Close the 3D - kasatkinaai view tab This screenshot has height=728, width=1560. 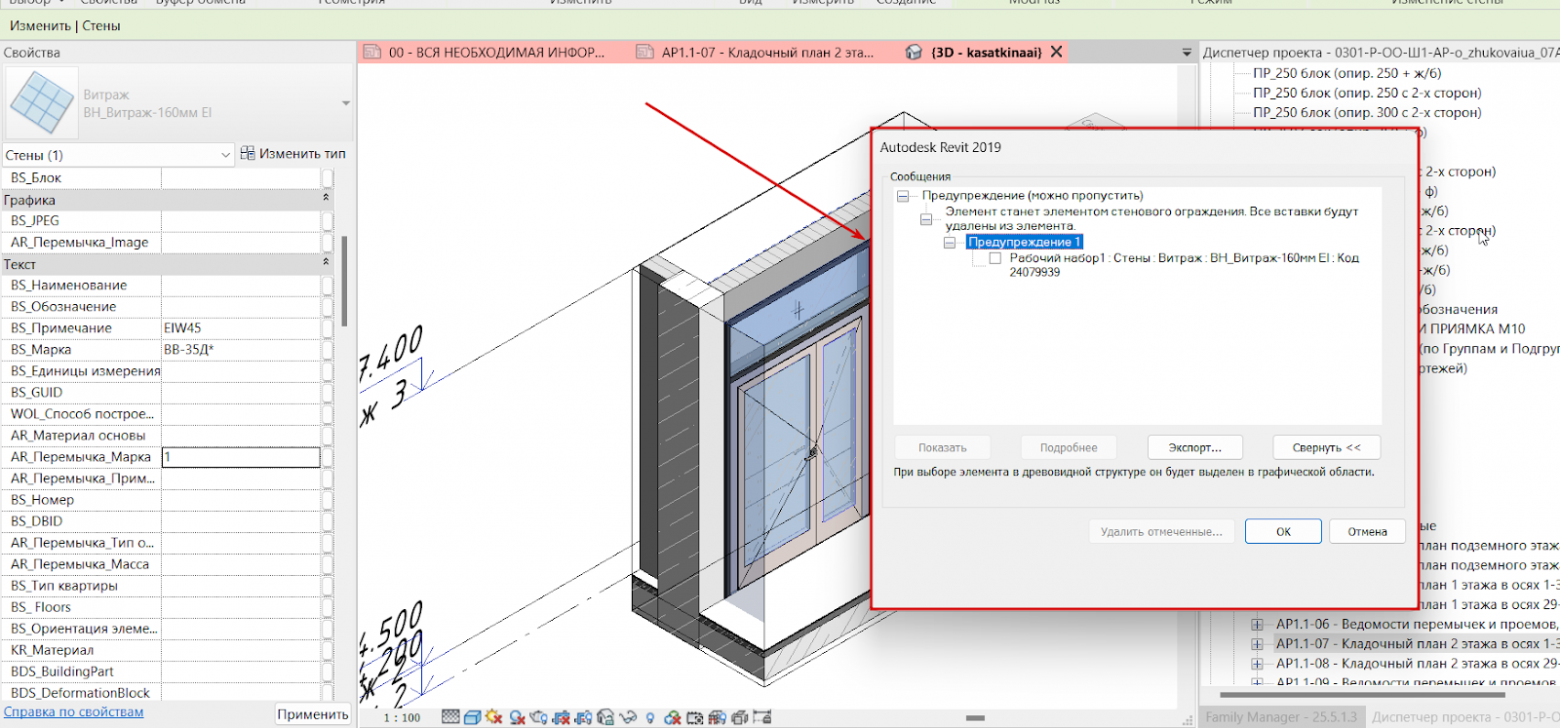(1055, 52)
